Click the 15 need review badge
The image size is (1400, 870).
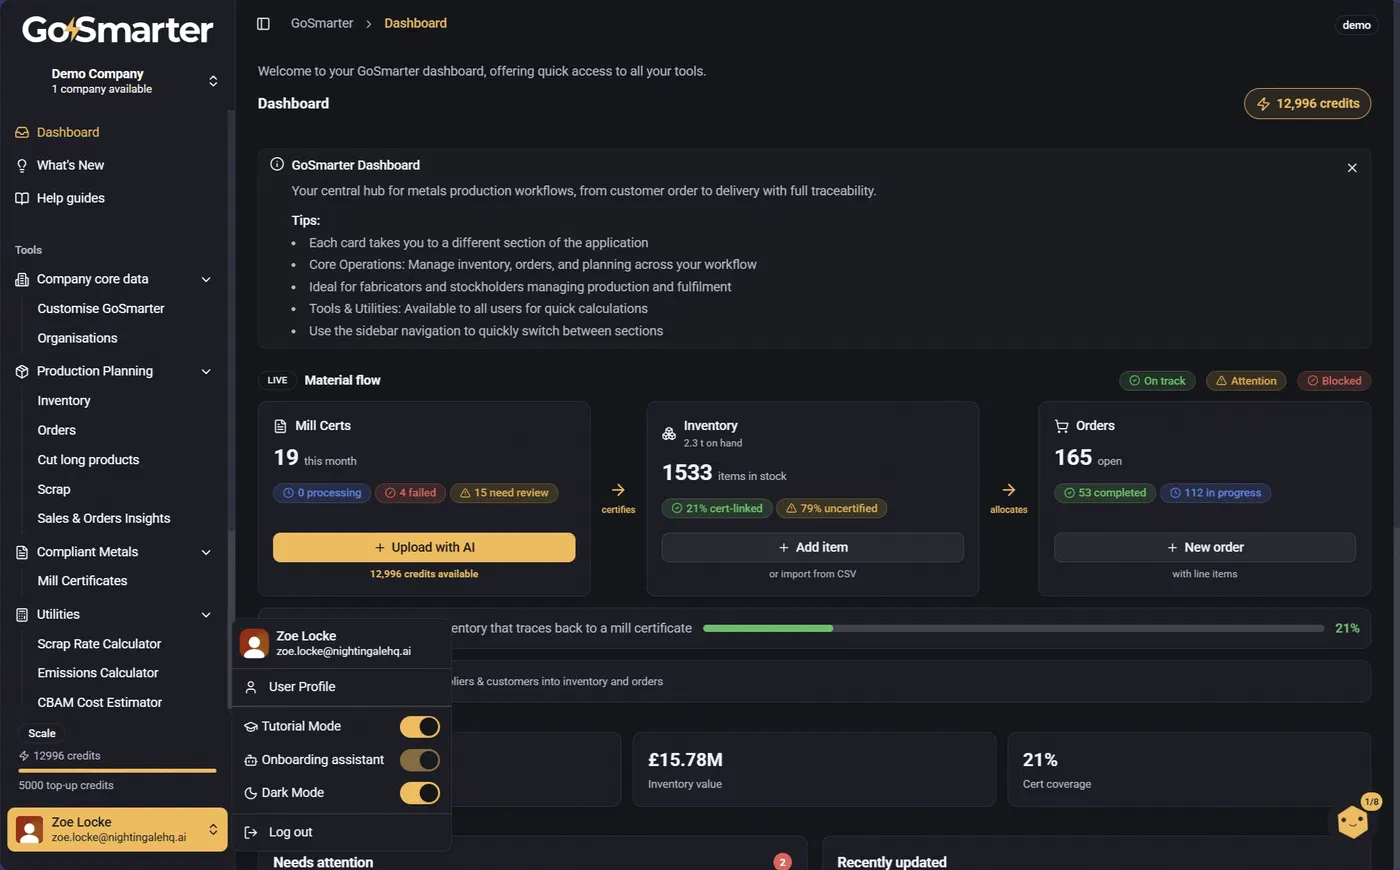click(504, 493)
